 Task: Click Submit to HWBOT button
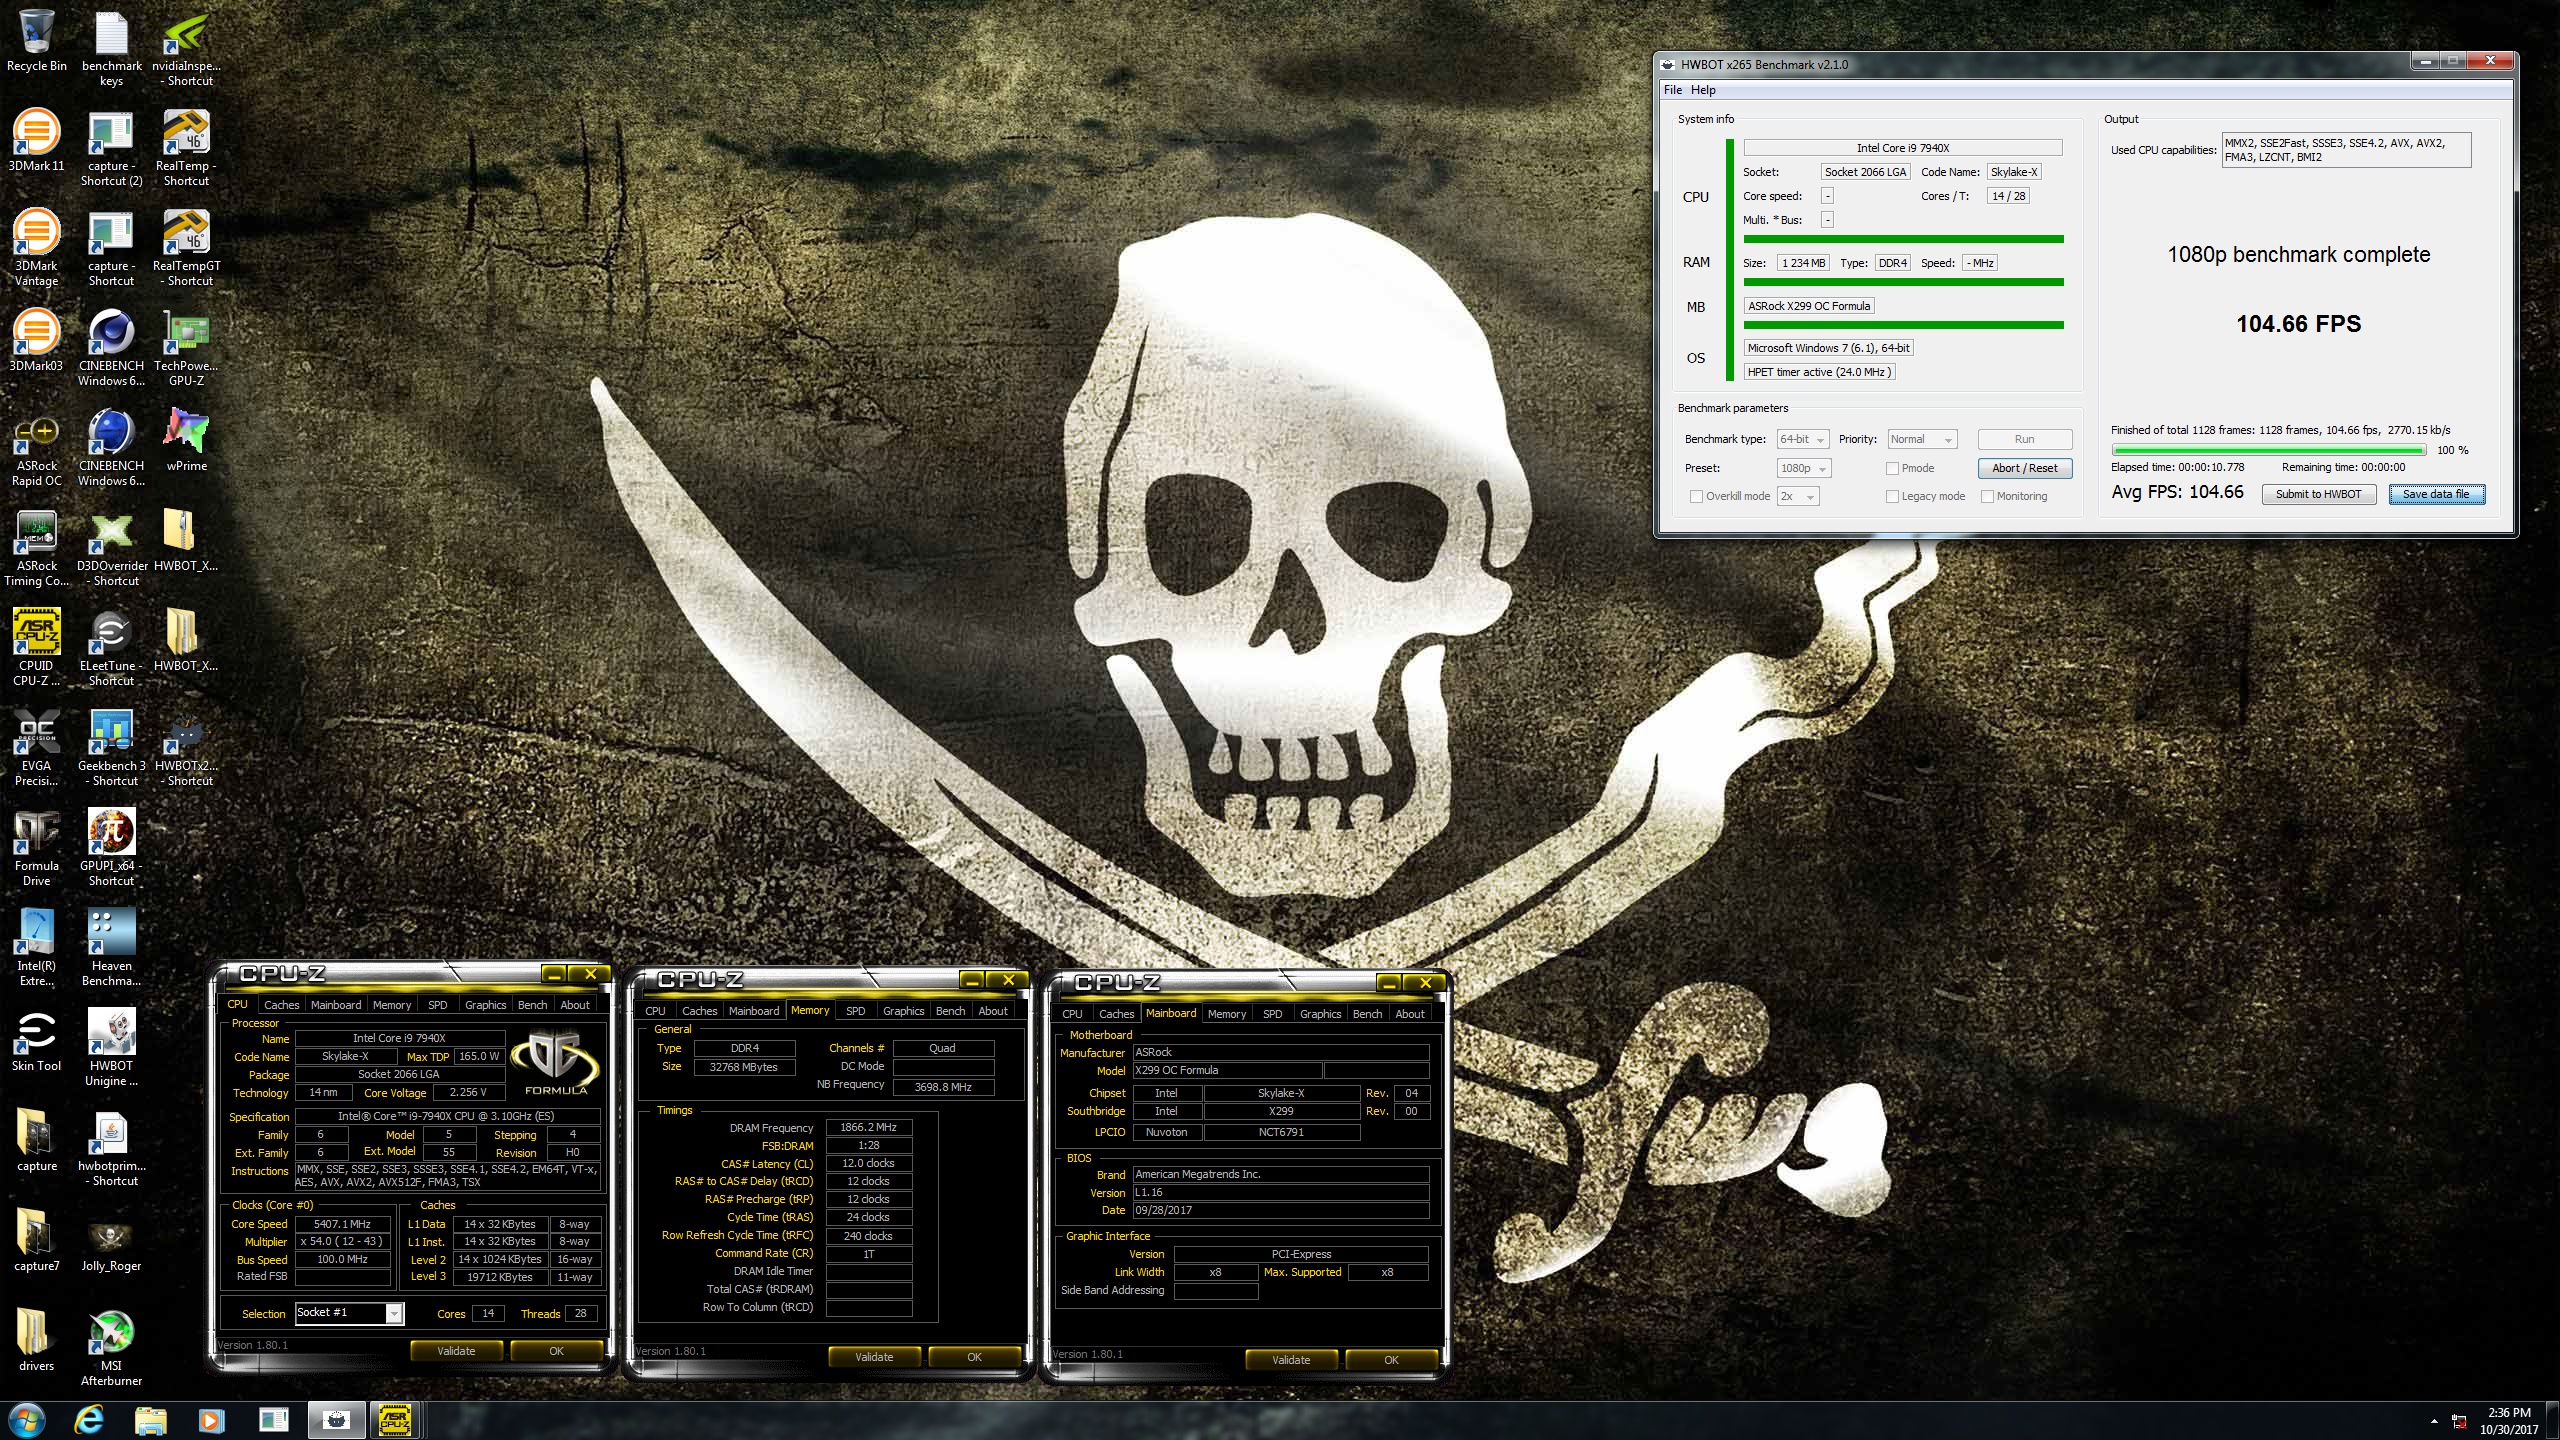pos(2318,494)
